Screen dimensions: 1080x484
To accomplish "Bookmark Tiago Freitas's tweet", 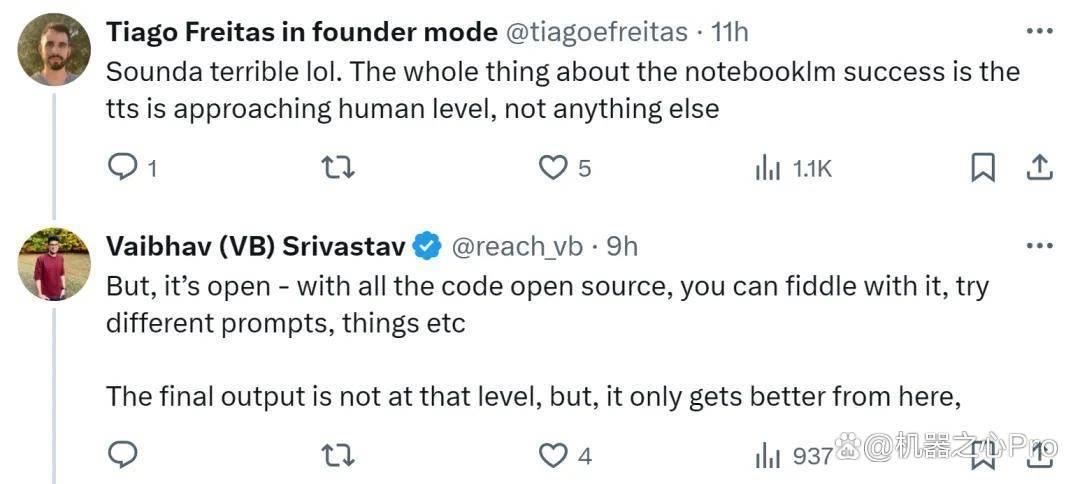I will [983, 168].
